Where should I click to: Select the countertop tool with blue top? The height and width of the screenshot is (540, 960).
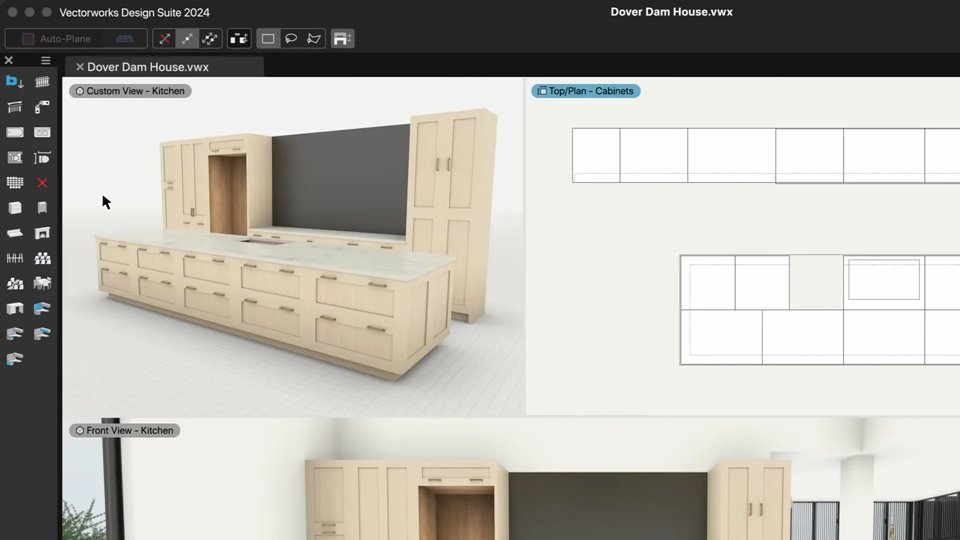click(x=42, y=309)
